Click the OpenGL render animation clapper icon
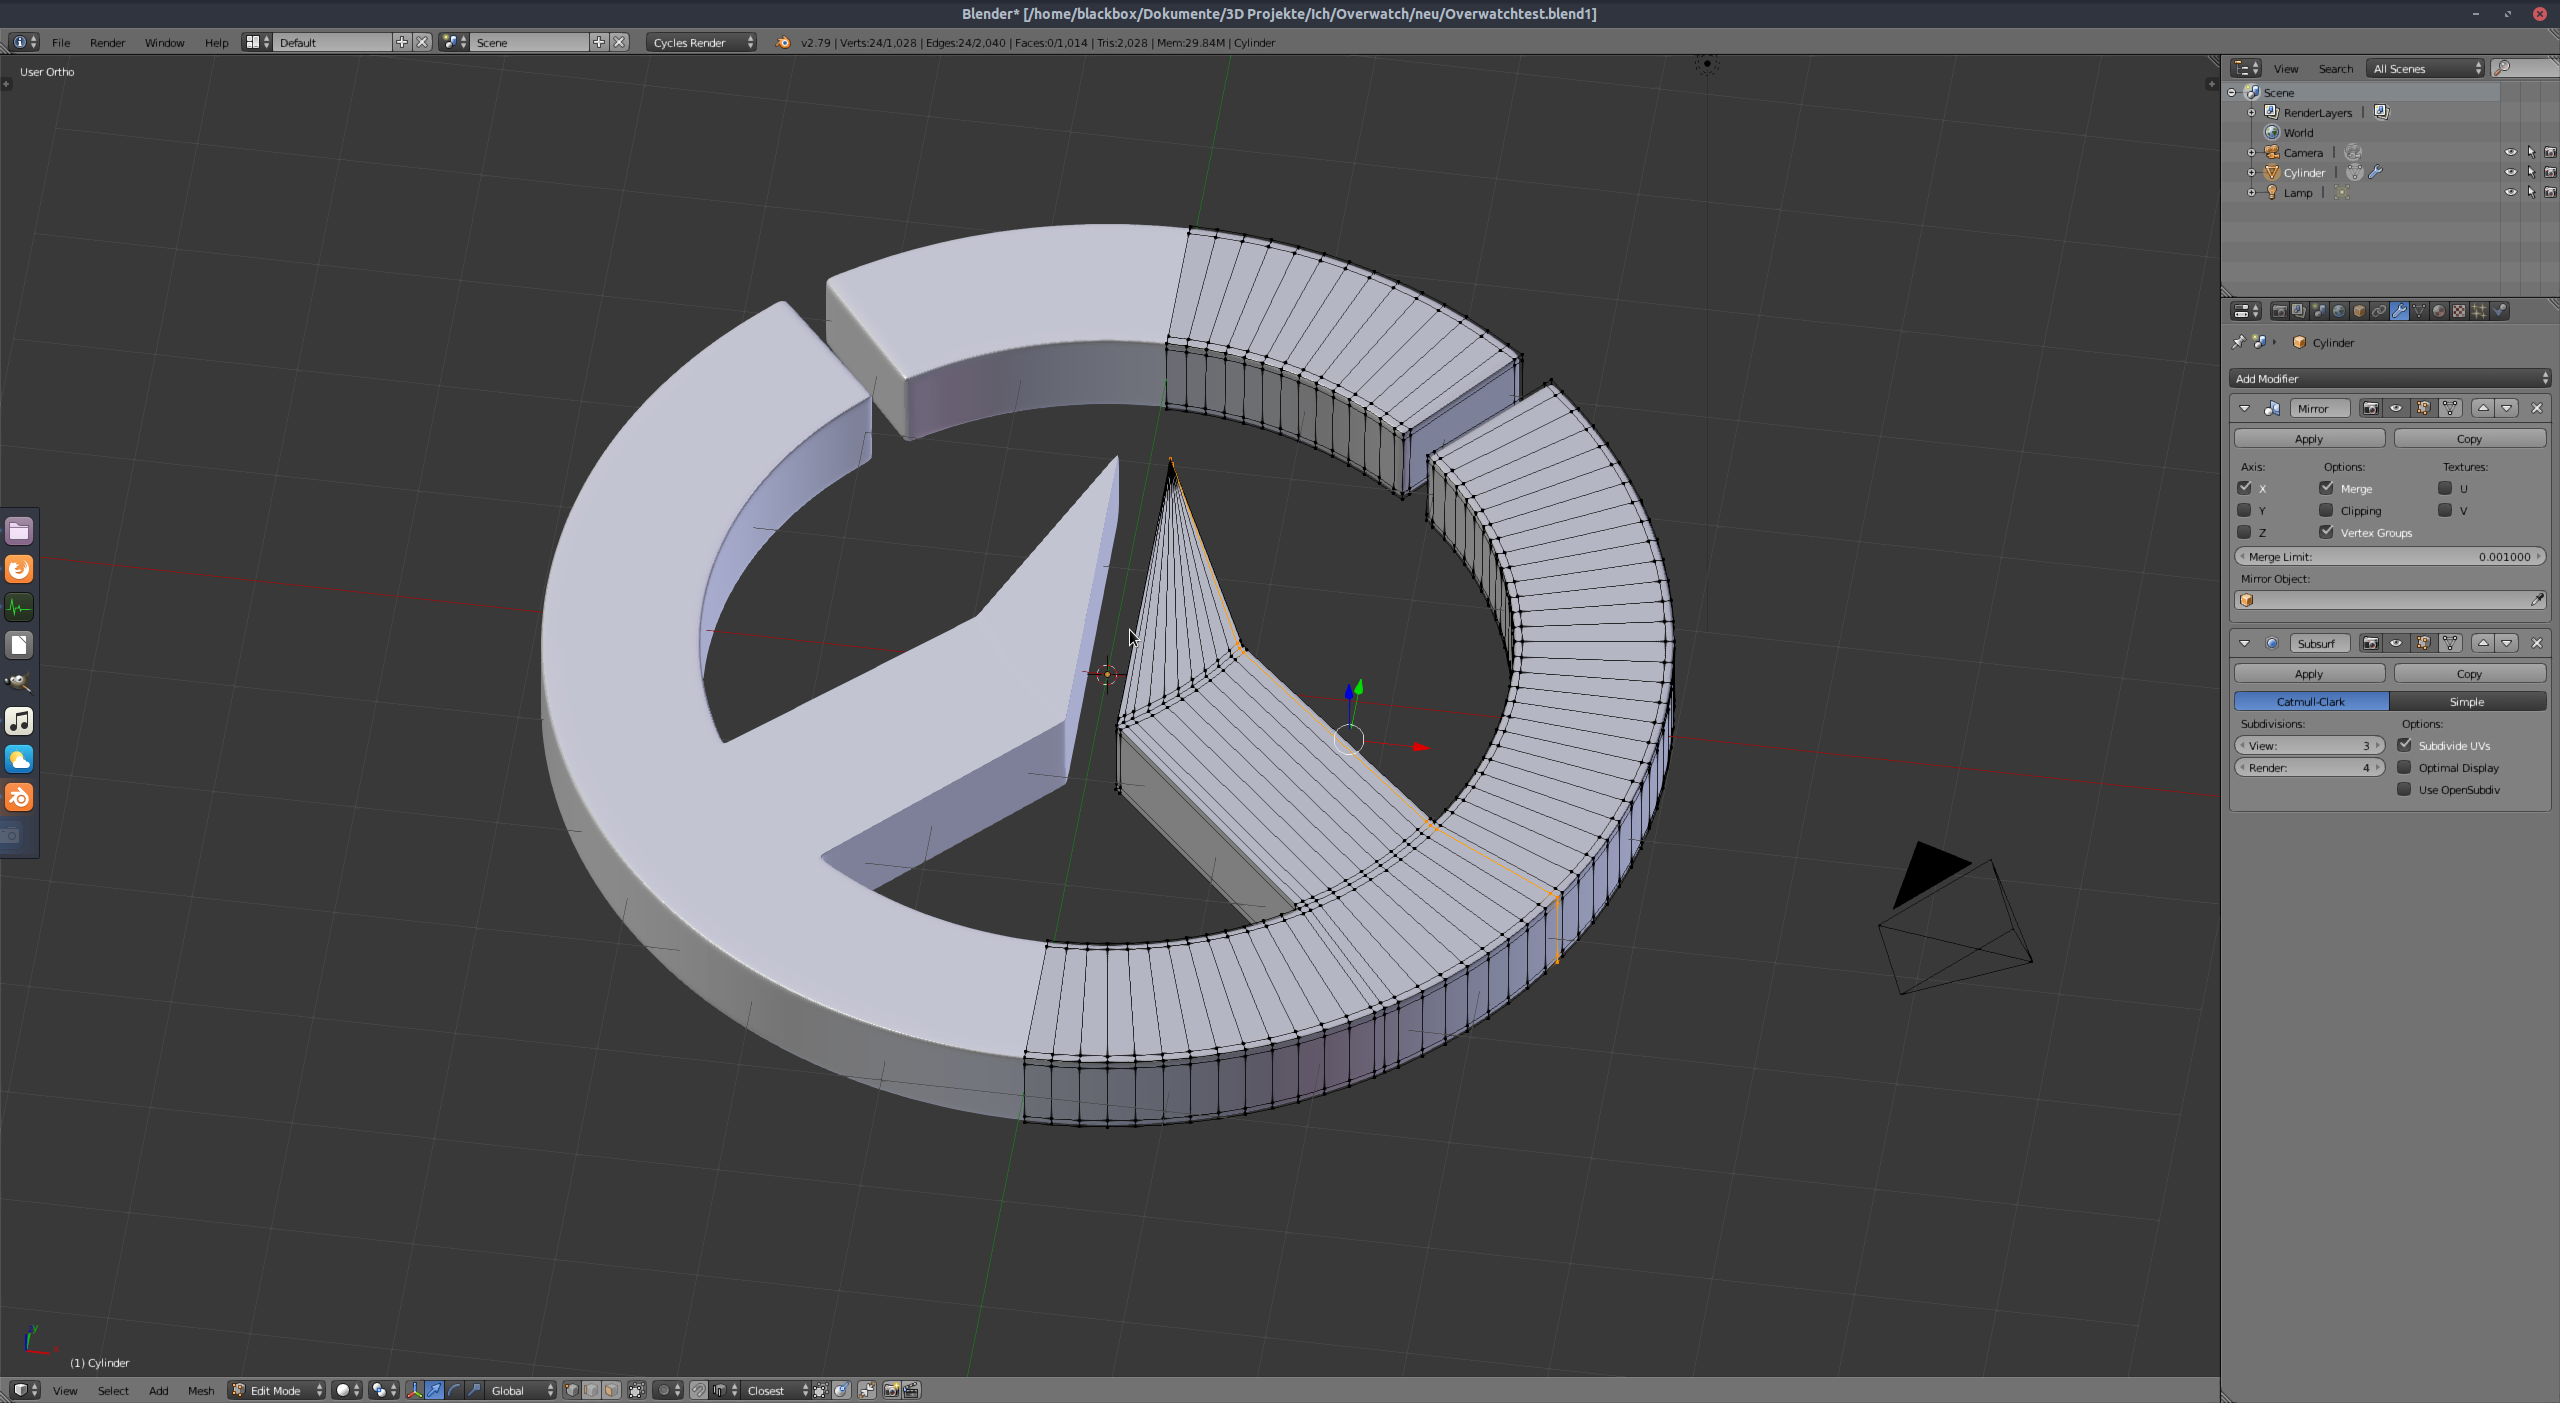Screen dimensions: 2560x1403 [912, 1390]
